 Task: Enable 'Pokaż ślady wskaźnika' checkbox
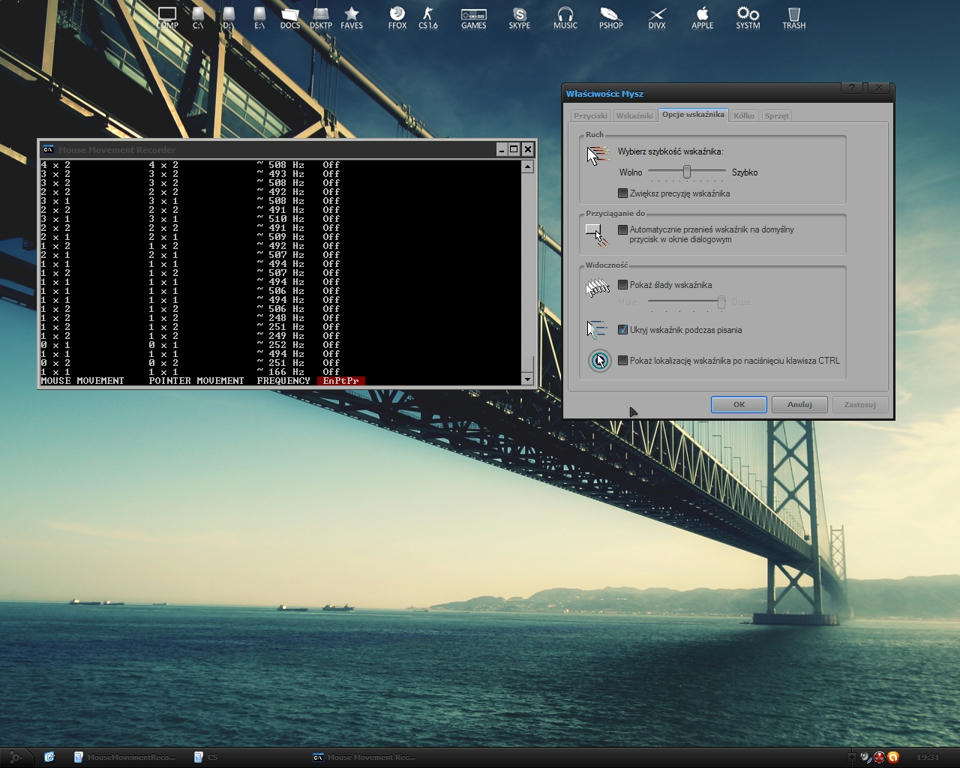(623, 285)
